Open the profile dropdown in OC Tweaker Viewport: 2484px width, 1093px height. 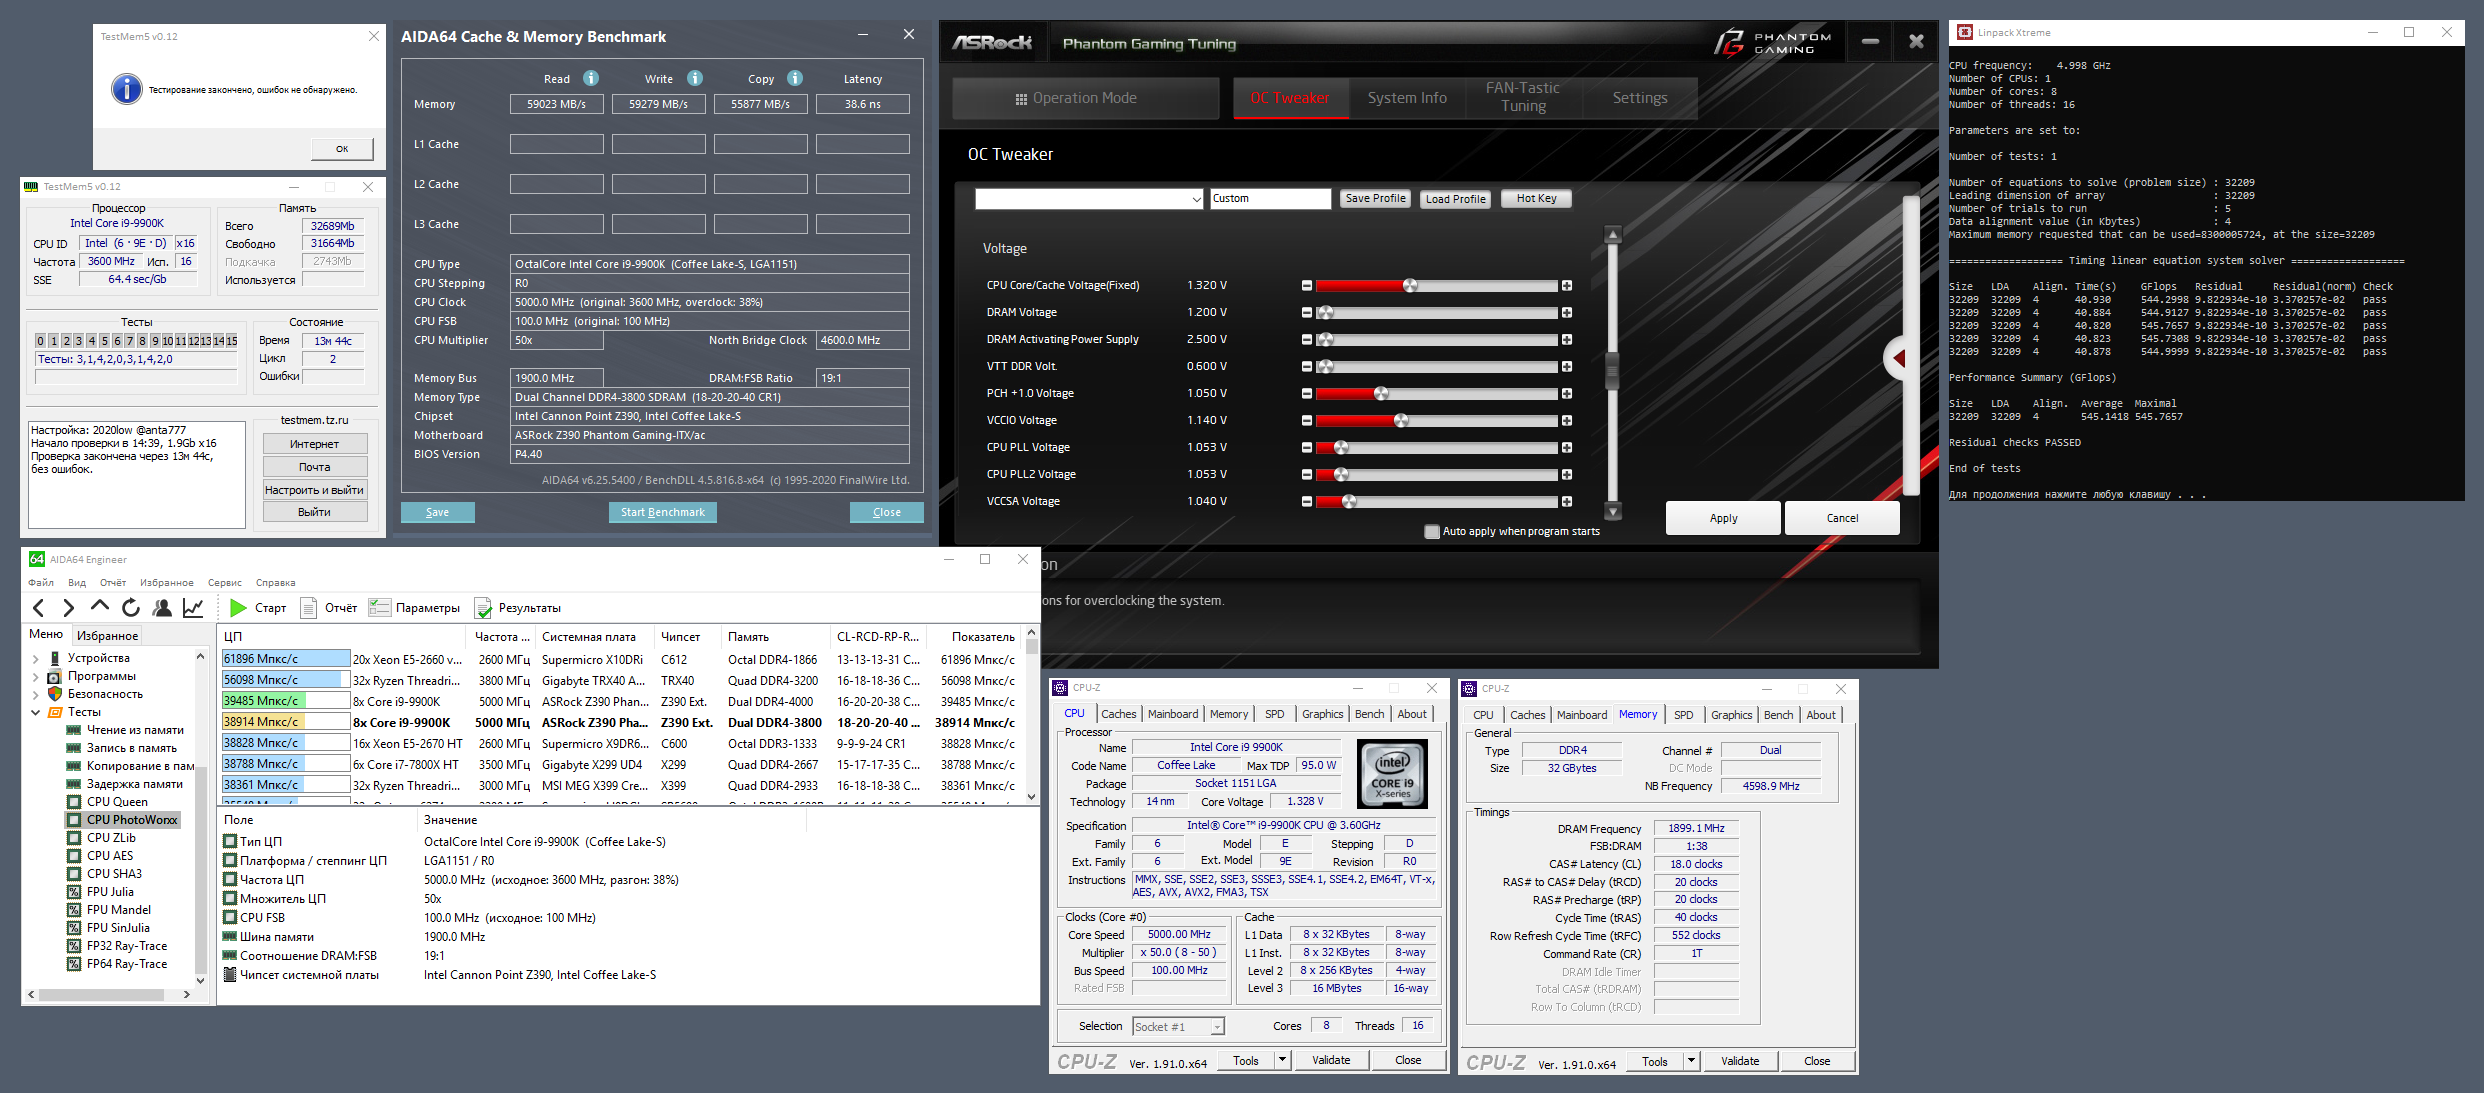point(1196,199)
